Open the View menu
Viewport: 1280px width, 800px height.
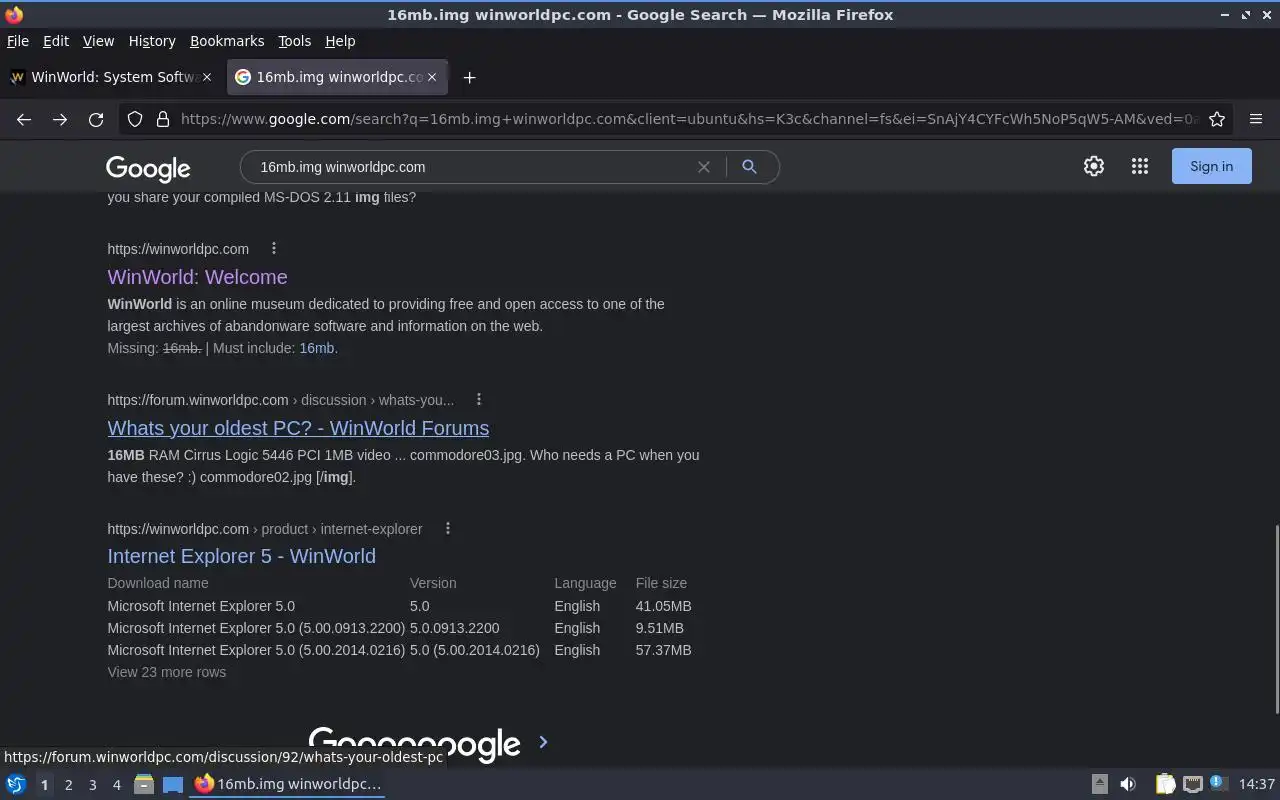pyautogui.click(x=98, y=41)
